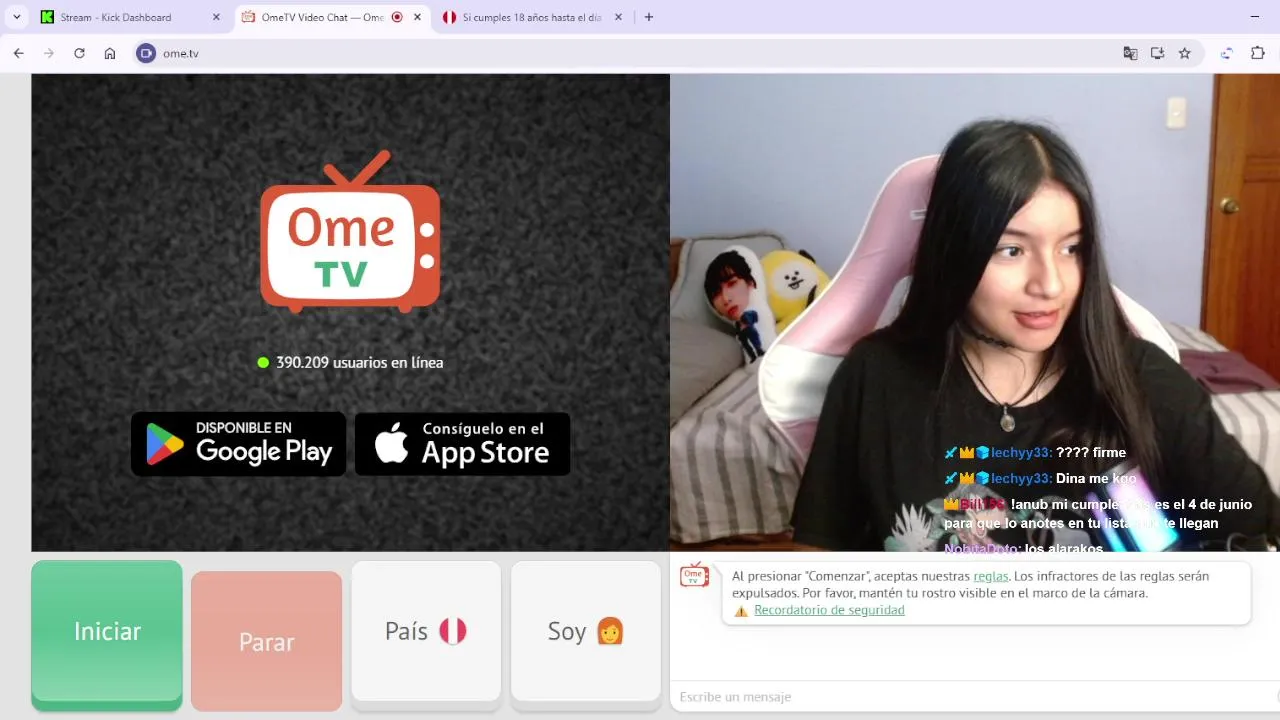Viewport: 1280px width, 720px height.
Task: Close the OmeTV Video Chat tab
Action: coord(417,17)
